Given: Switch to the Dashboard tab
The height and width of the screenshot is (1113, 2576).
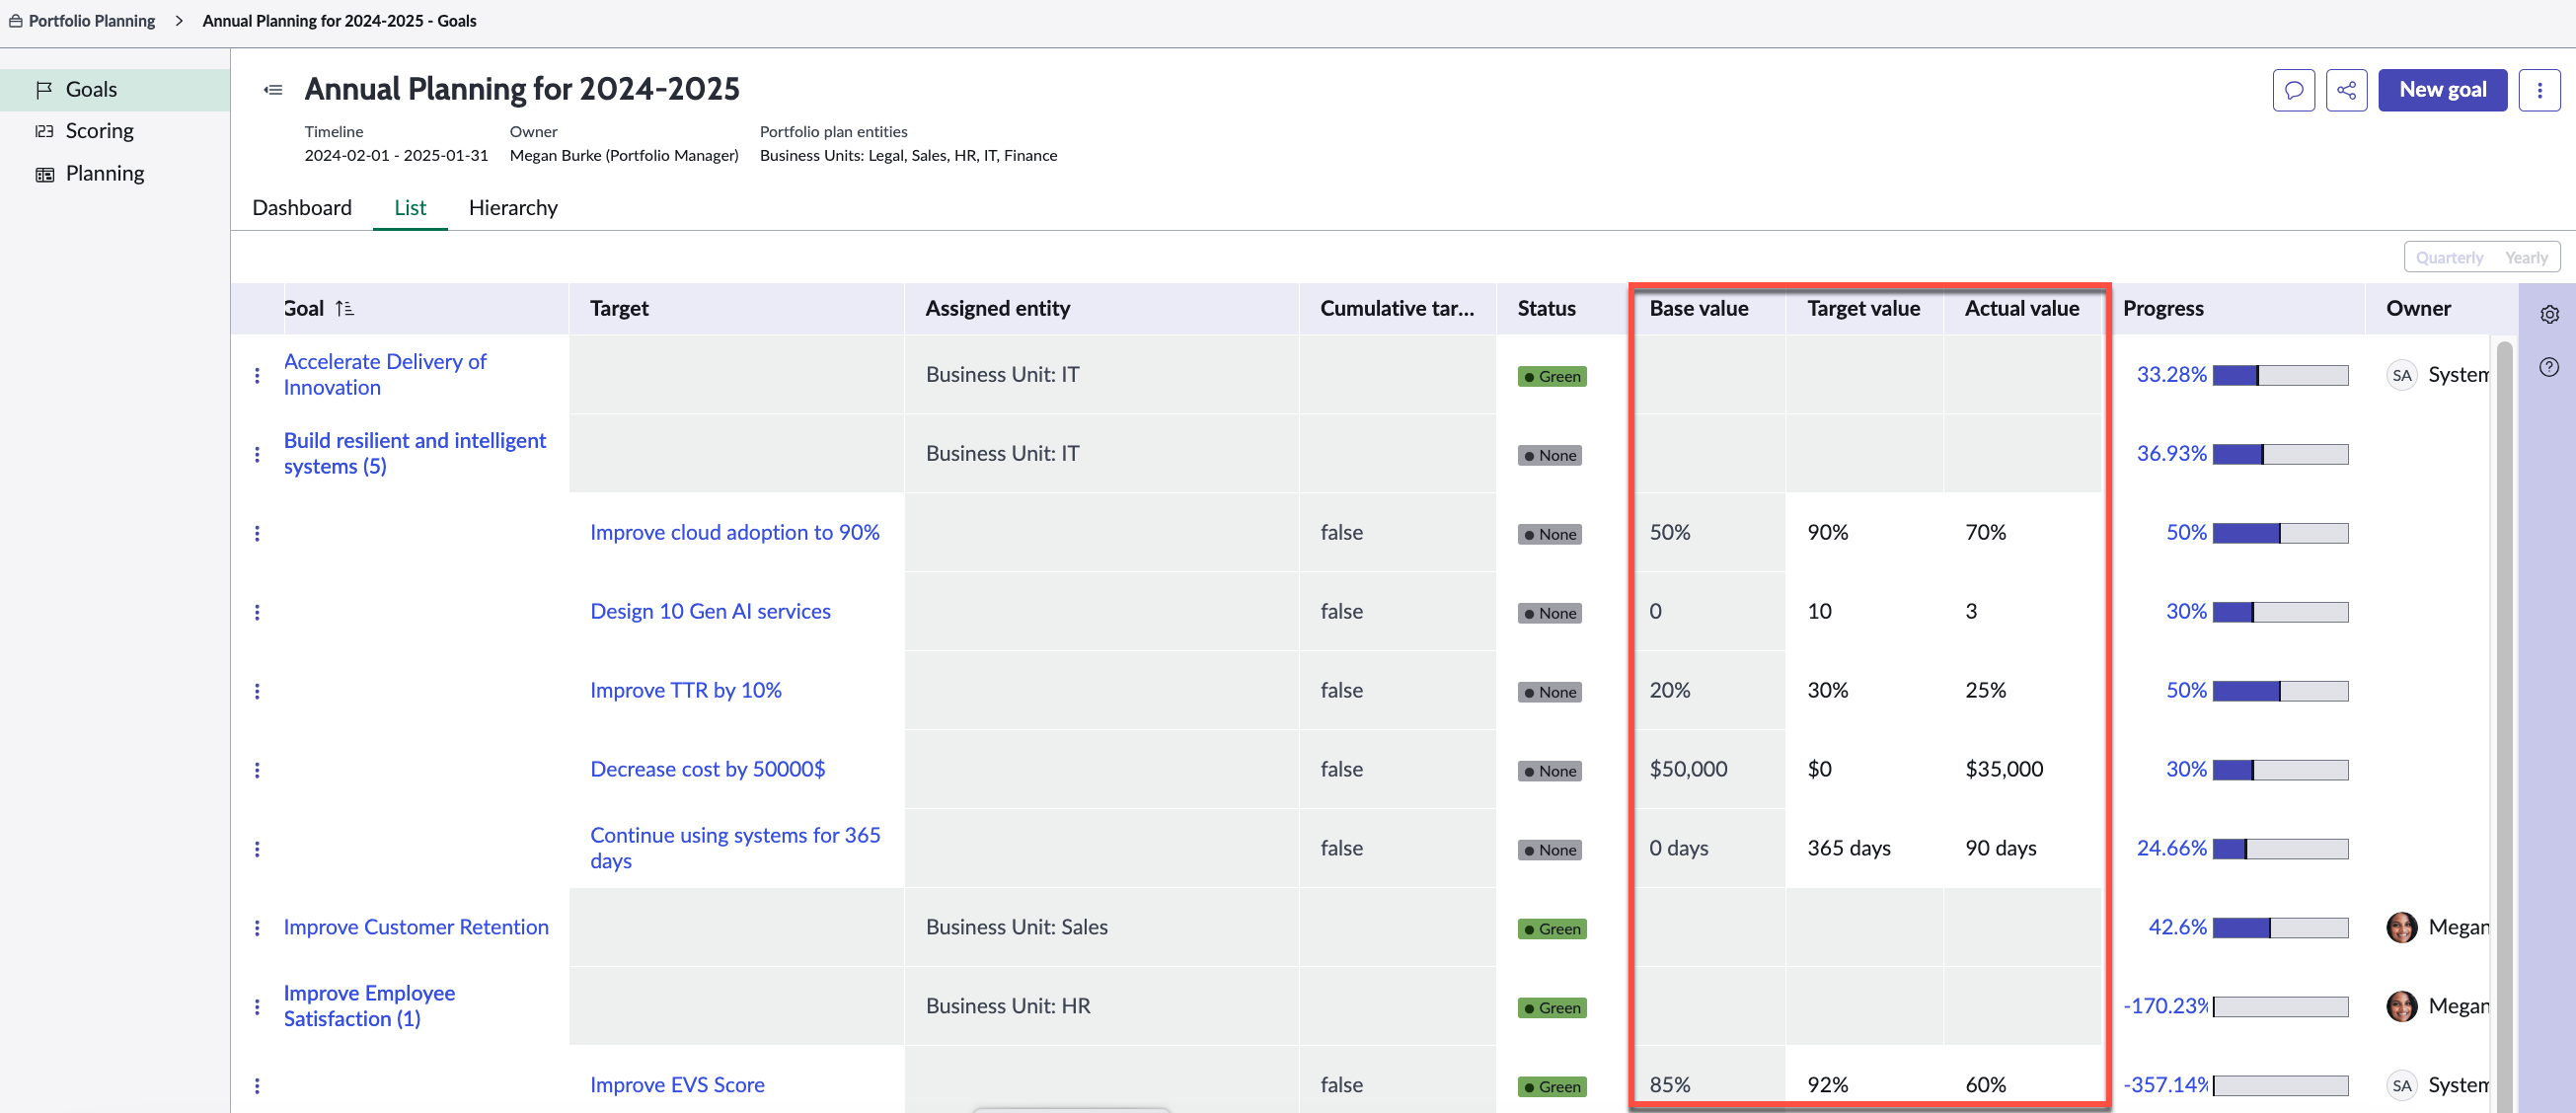Looking at the screenshot, I should tap(302, 207).
